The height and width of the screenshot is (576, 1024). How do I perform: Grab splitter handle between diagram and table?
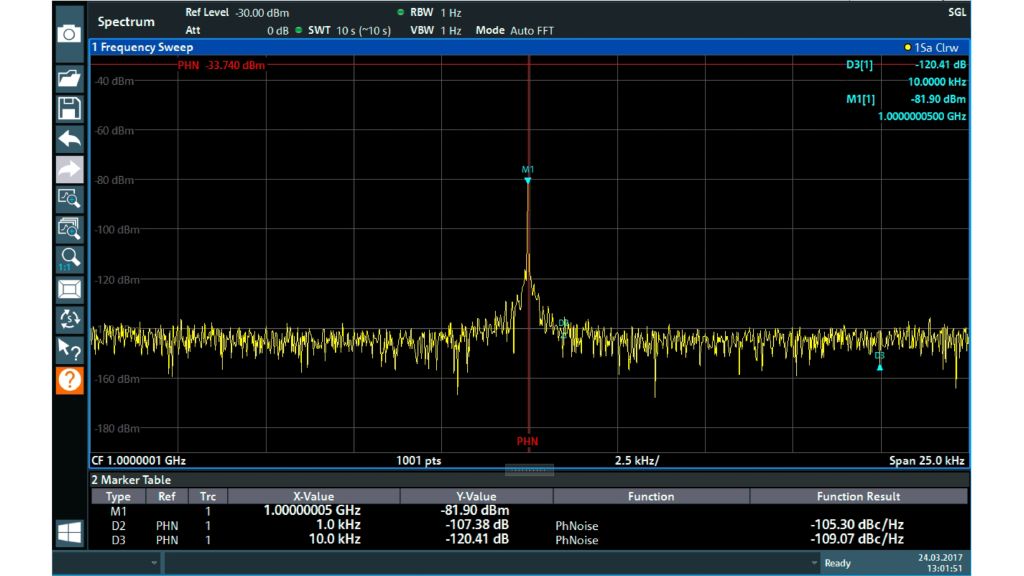[528, 470]
